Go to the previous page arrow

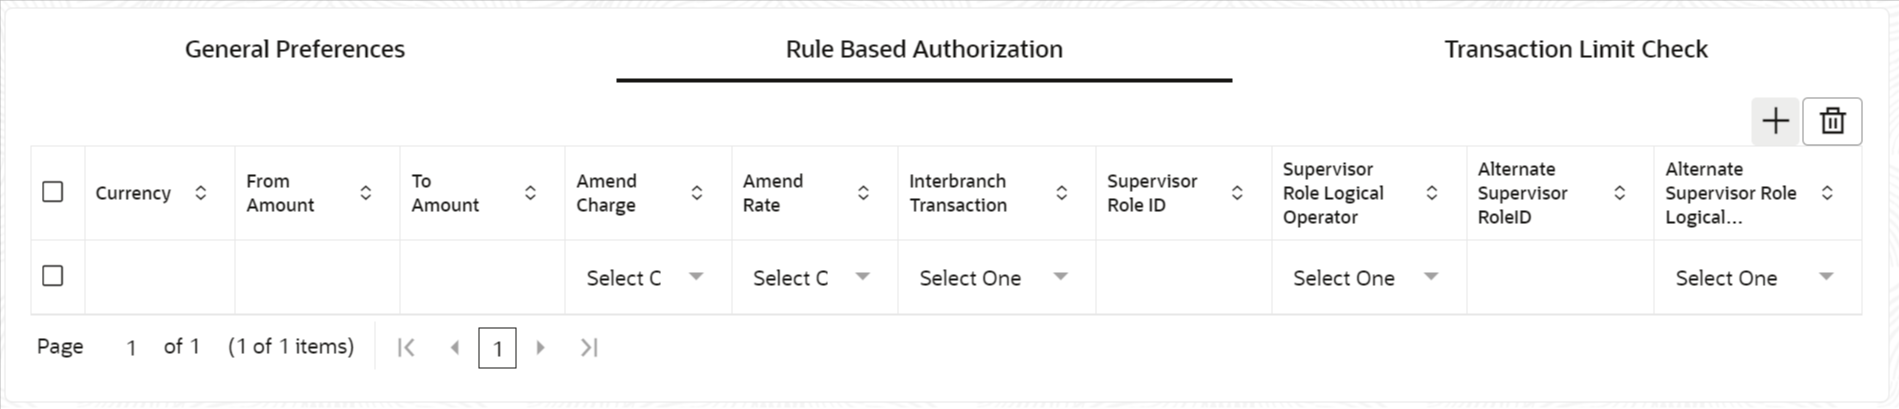pyautogui.click(x=455, y=348)
